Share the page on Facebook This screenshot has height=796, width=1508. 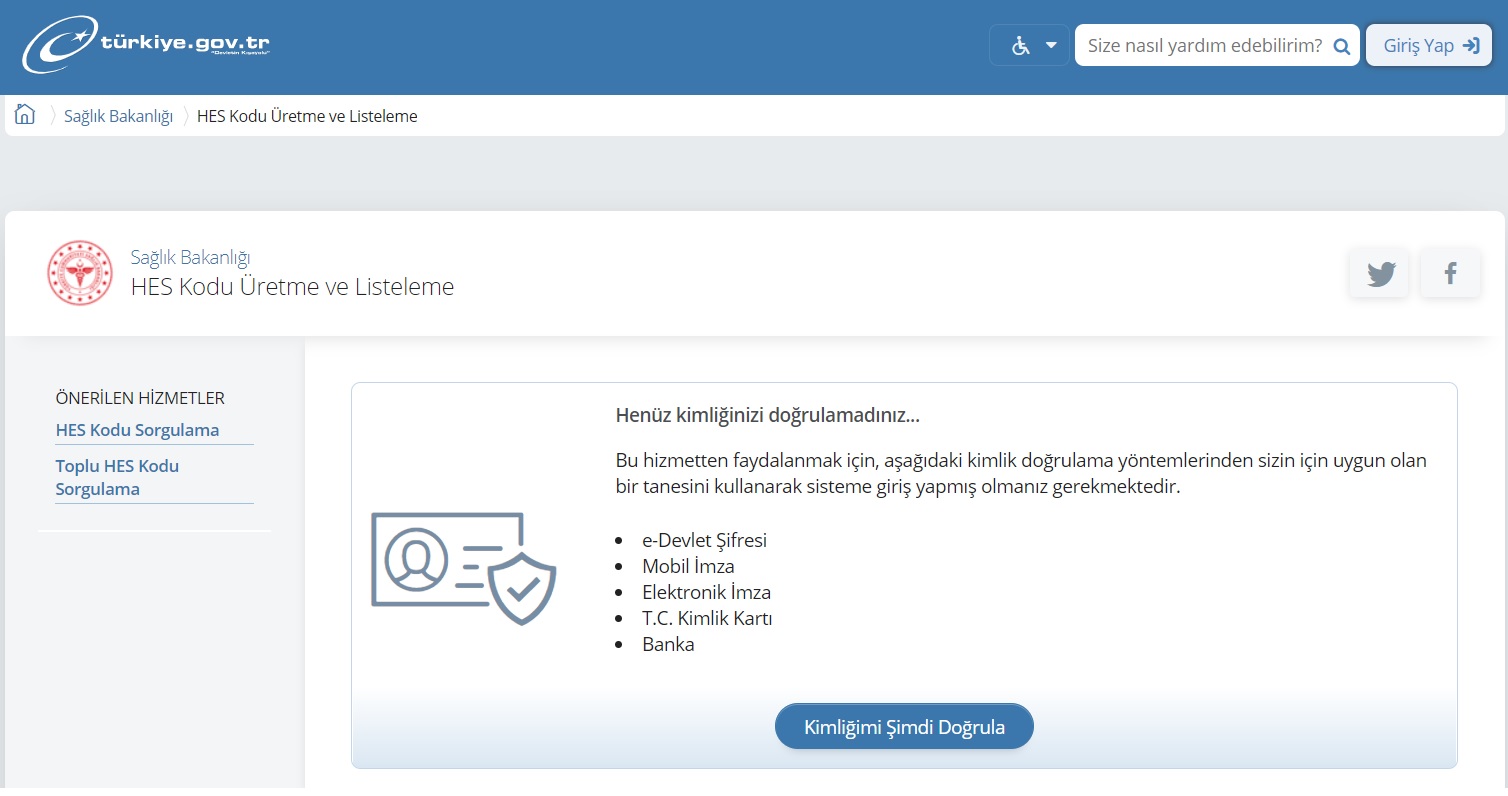(1450, 273)
